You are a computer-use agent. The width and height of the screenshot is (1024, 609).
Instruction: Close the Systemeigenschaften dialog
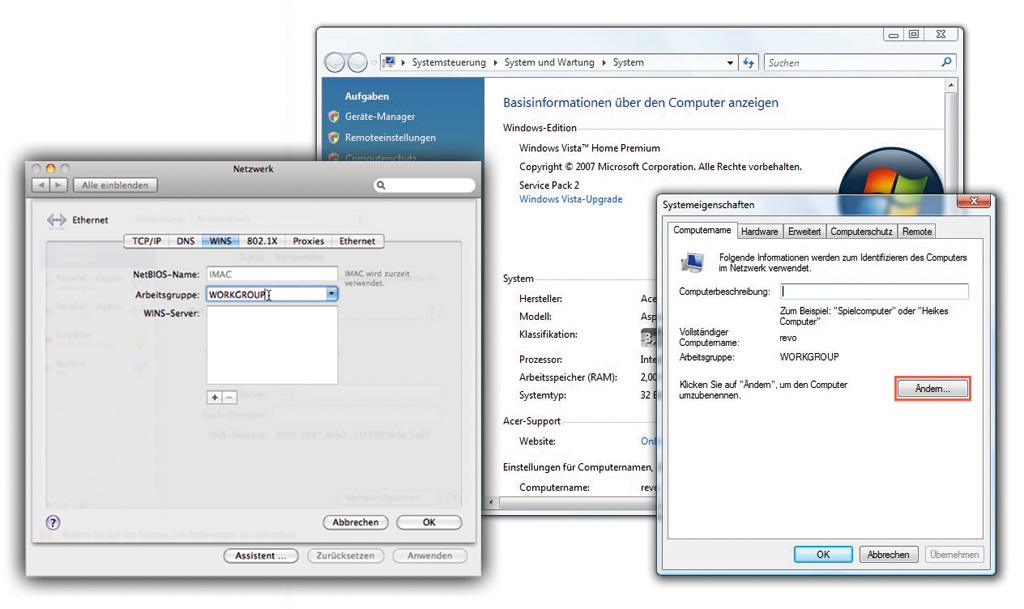pyautogui.click(x=973, y=200)
